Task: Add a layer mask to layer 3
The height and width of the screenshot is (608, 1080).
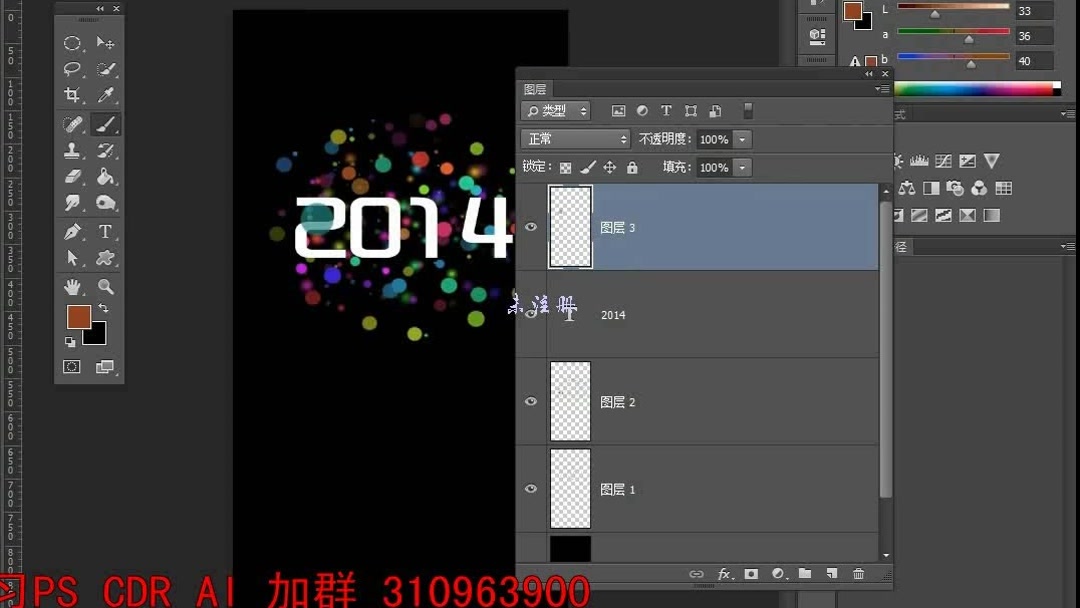Action: point(751,574)
